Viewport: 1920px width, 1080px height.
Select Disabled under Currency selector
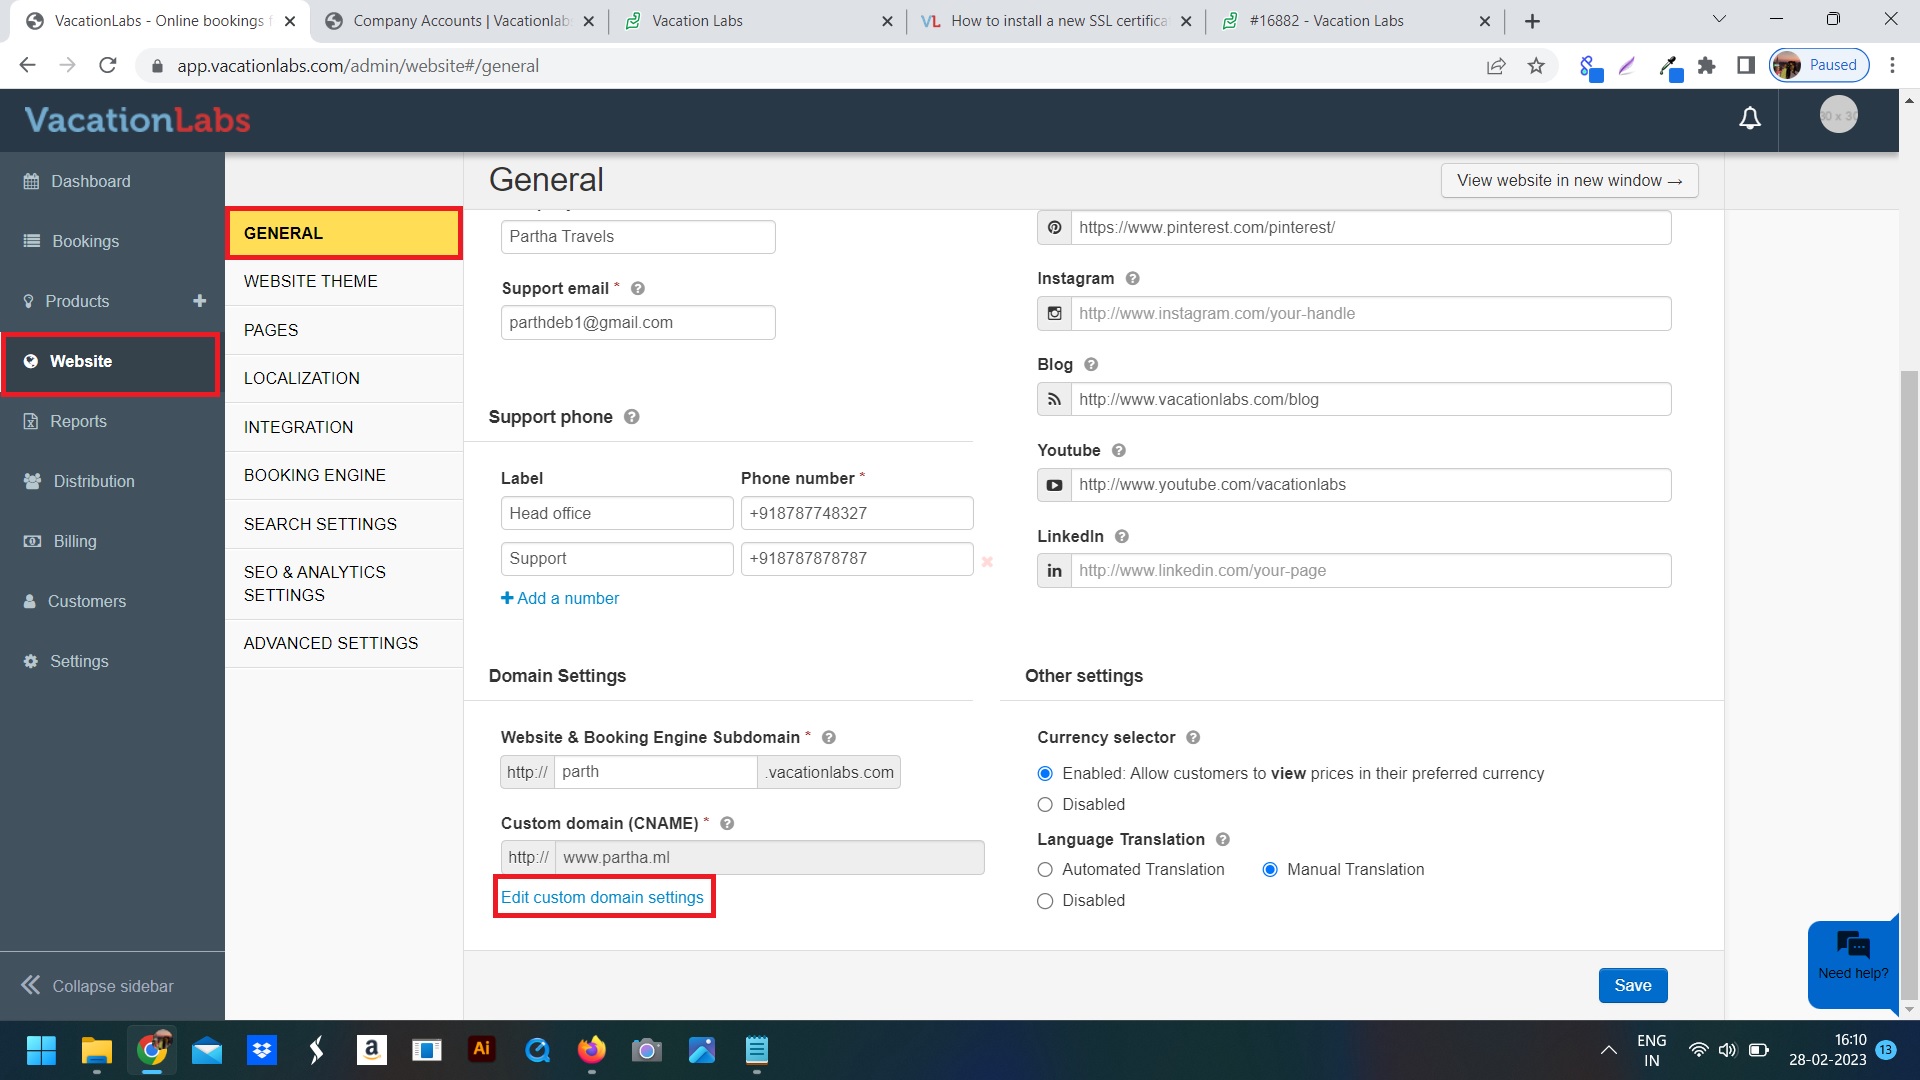tap(1045, 805)
